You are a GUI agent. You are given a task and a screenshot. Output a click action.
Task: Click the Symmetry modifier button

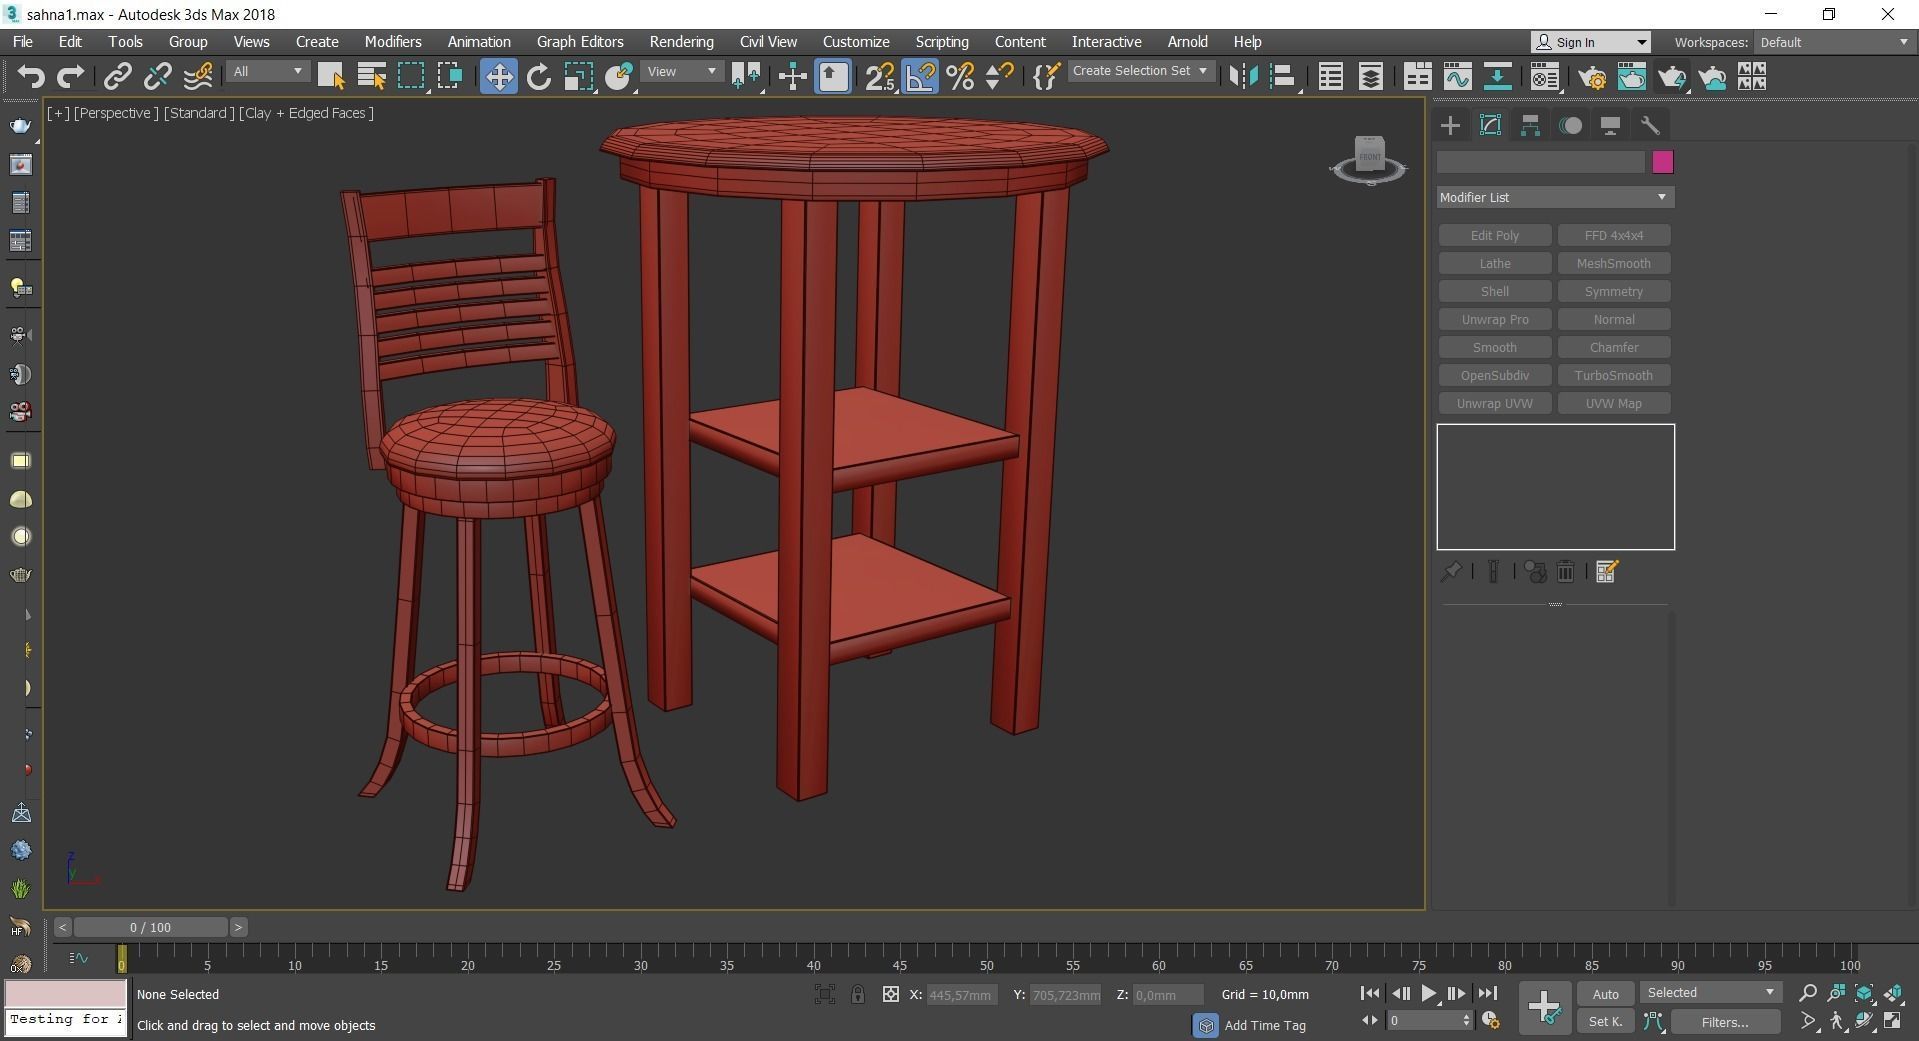[x=1613, y=291]
